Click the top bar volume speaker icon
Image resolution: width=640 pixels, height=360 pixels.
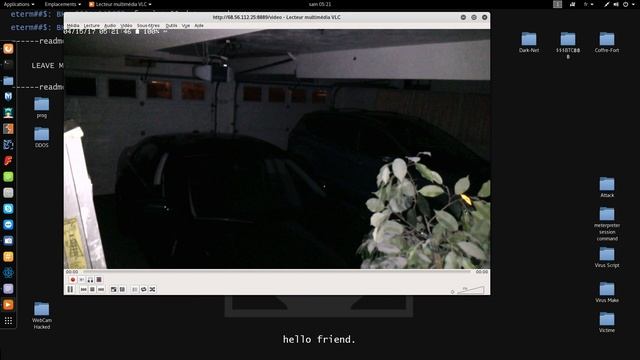click(616, 4)
